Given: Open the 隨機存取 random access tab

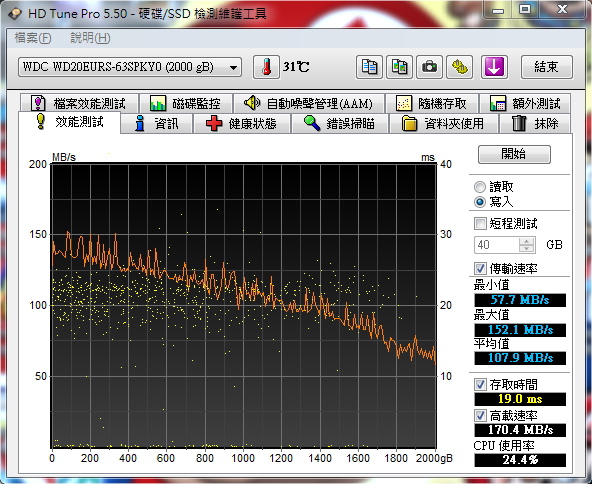Looking at the screenshot, I should (x=431, y=103).
